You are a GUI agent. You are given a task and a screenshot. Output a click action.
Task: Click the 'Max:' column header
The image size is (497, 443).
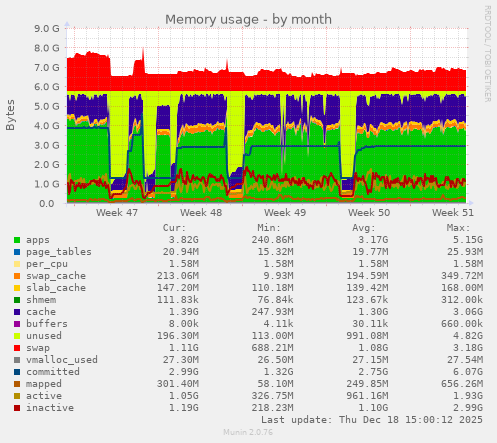458,228
